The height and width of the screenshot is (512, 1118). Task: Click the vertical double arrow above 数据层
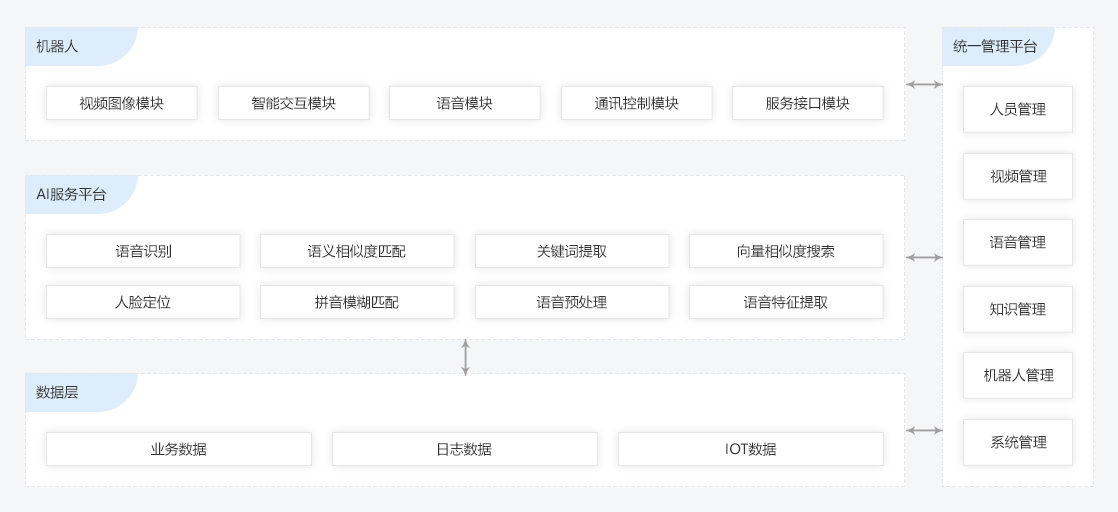click(x=465, y=357)
